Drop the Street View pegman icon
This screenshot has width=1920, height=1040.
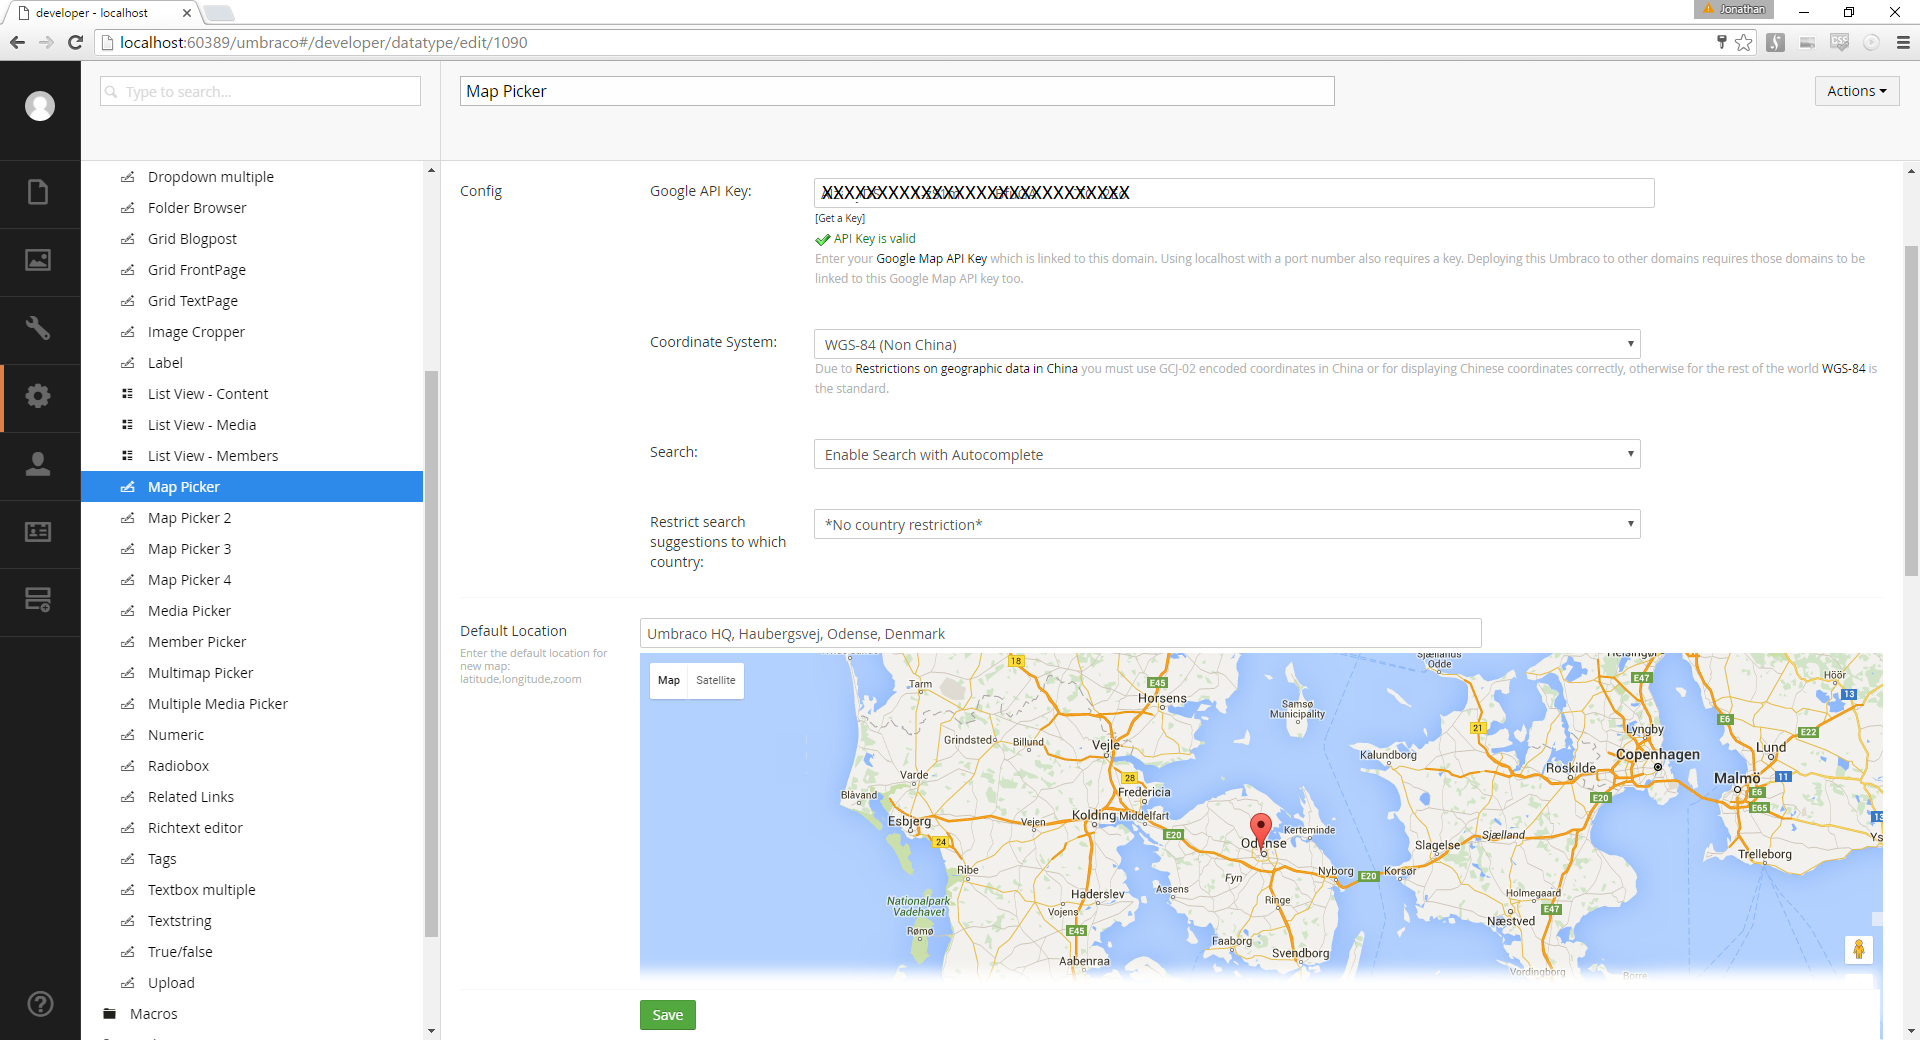(x=1858, y=949)
